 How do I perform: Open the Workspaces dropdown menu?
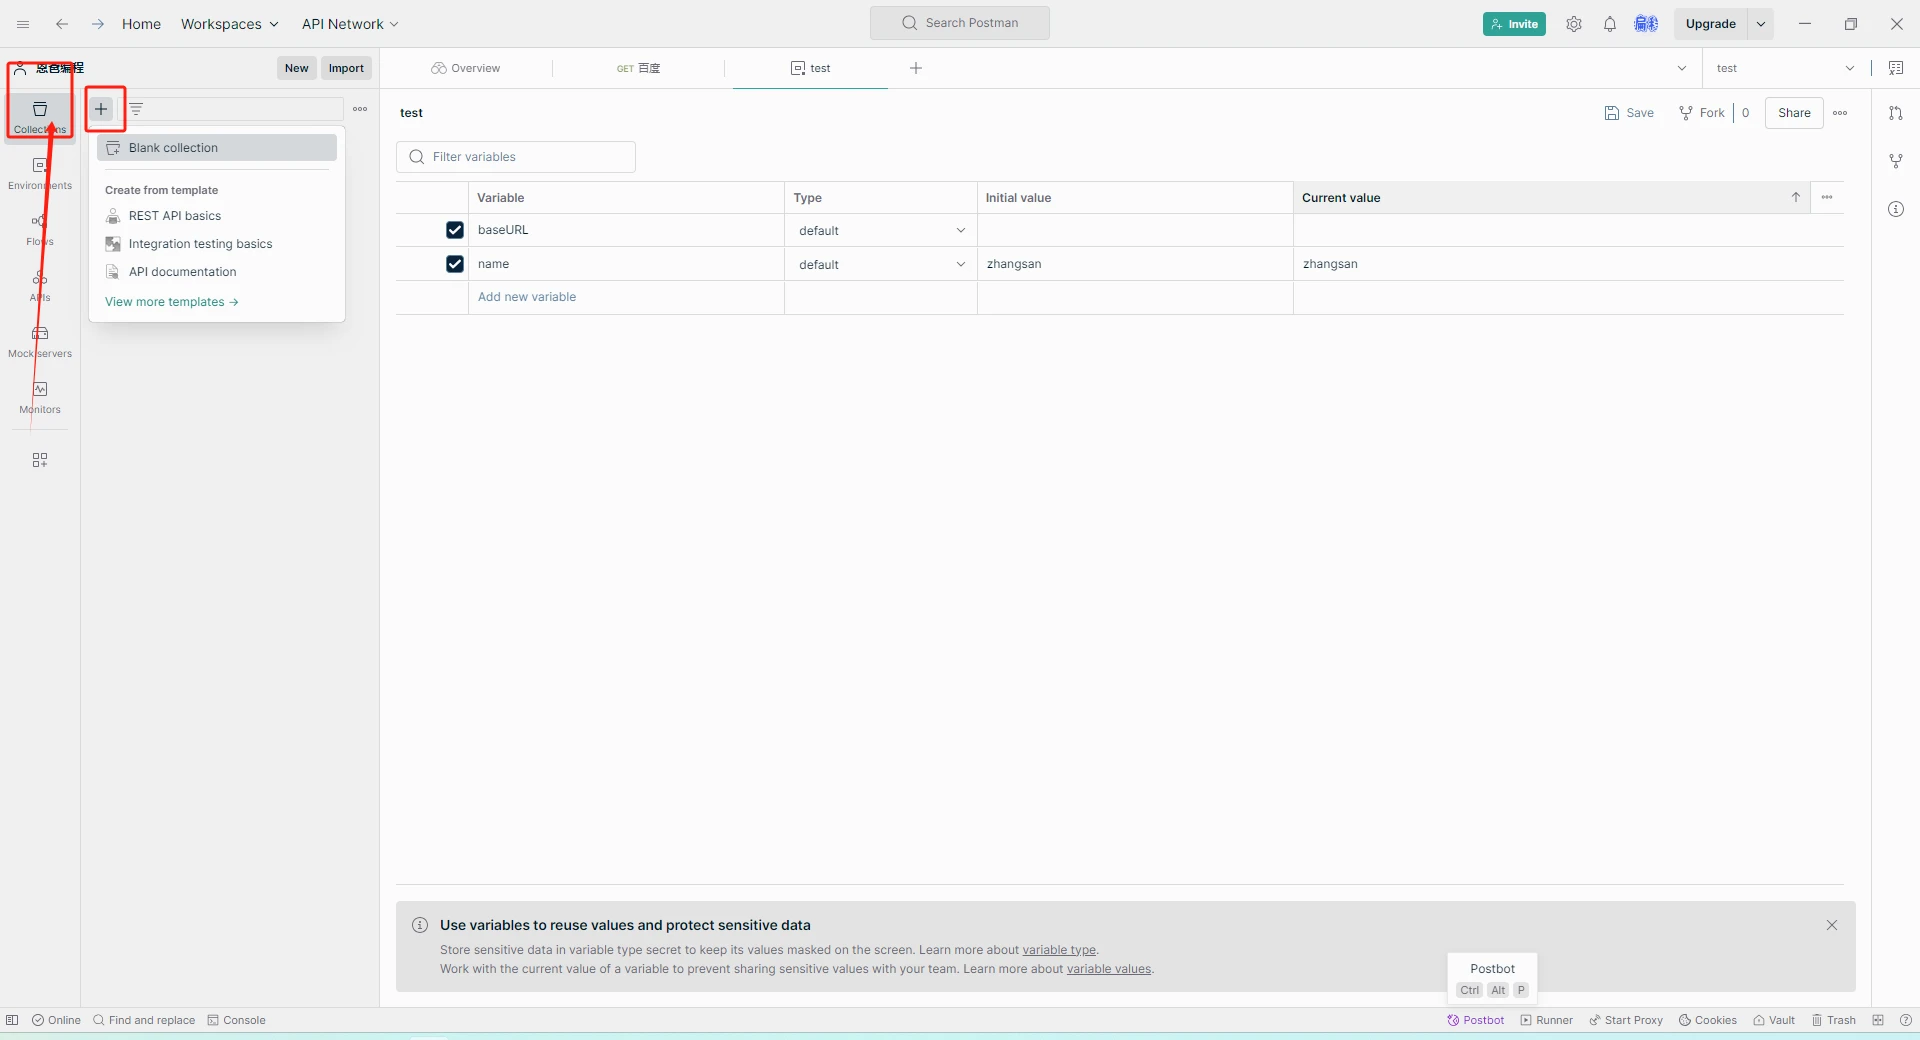[x=230, y=24]
